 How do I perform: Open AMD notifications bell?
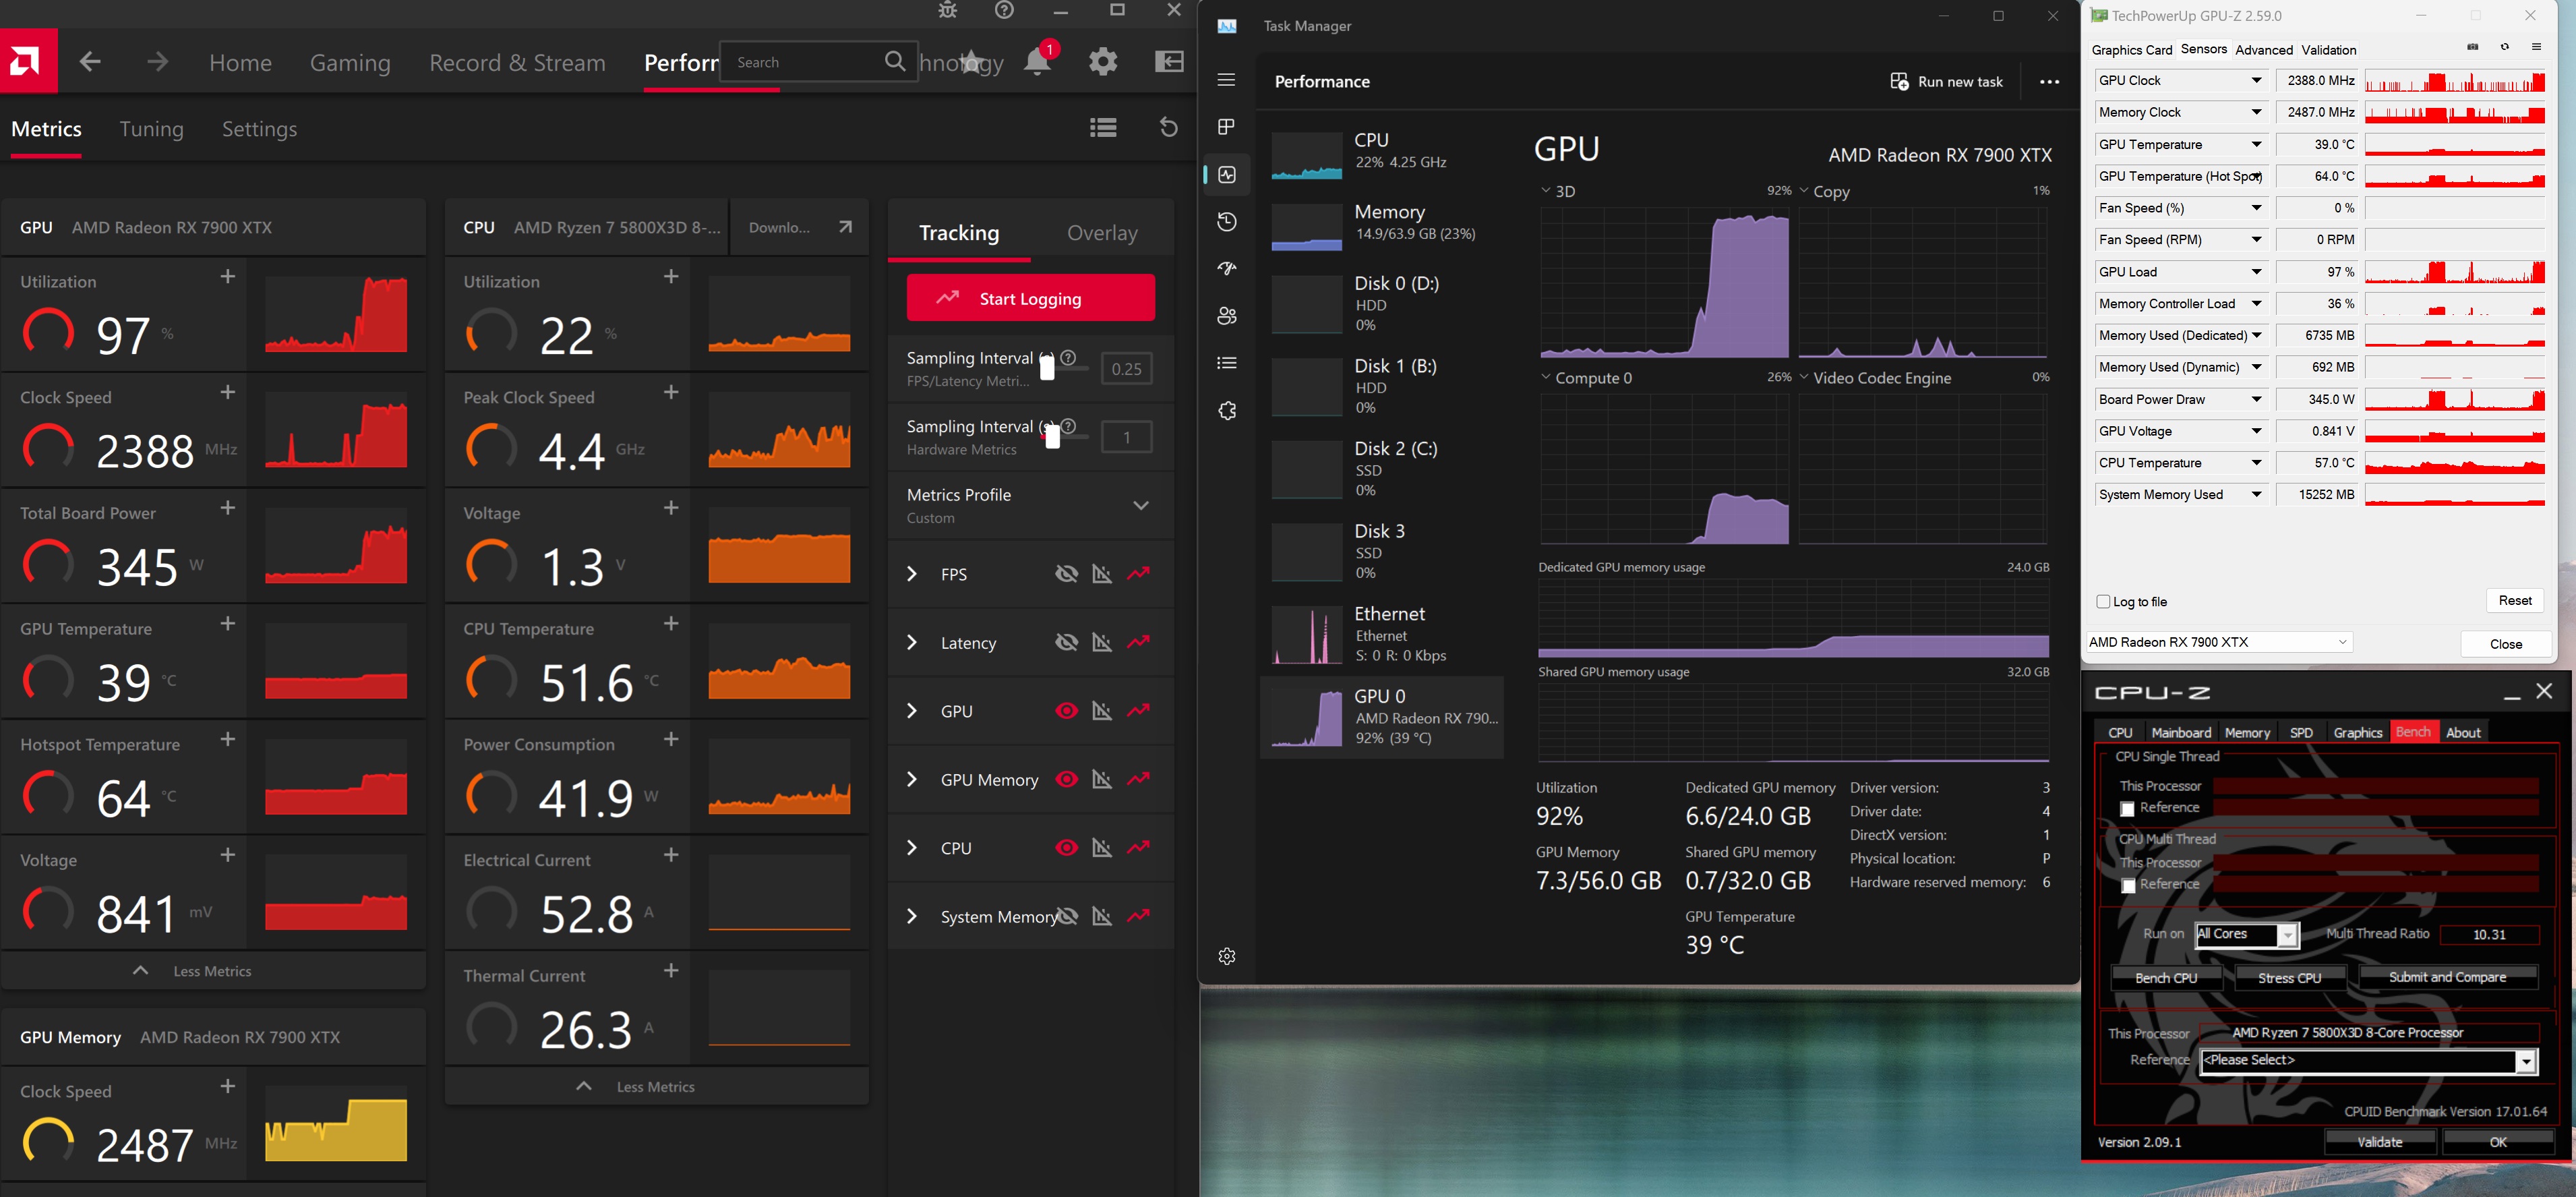[1037, 62]
